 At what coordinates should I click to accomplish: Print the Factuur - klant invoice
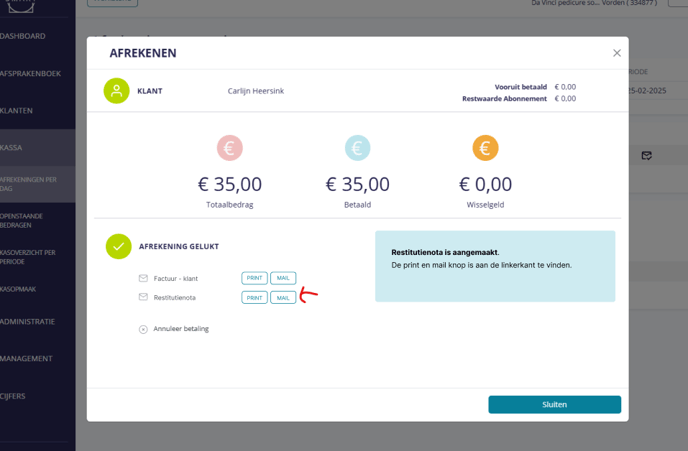(x=254, y=278)
